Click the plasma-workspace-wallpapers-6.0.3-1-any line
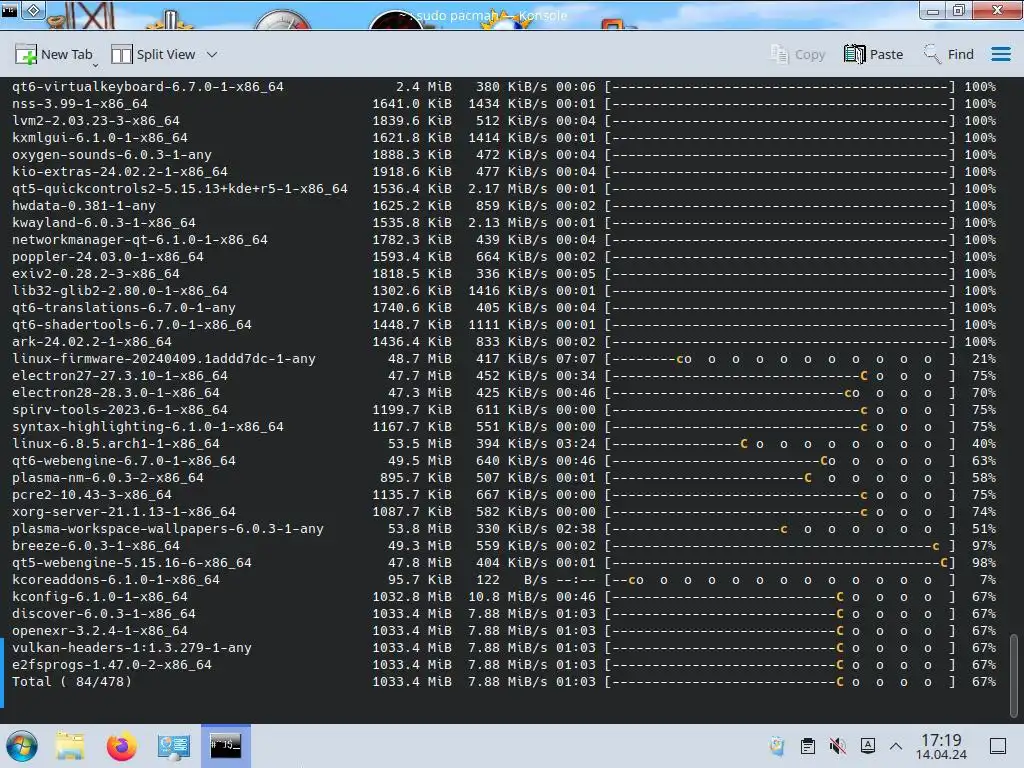The image size is (1024, 768). (504, 528)
